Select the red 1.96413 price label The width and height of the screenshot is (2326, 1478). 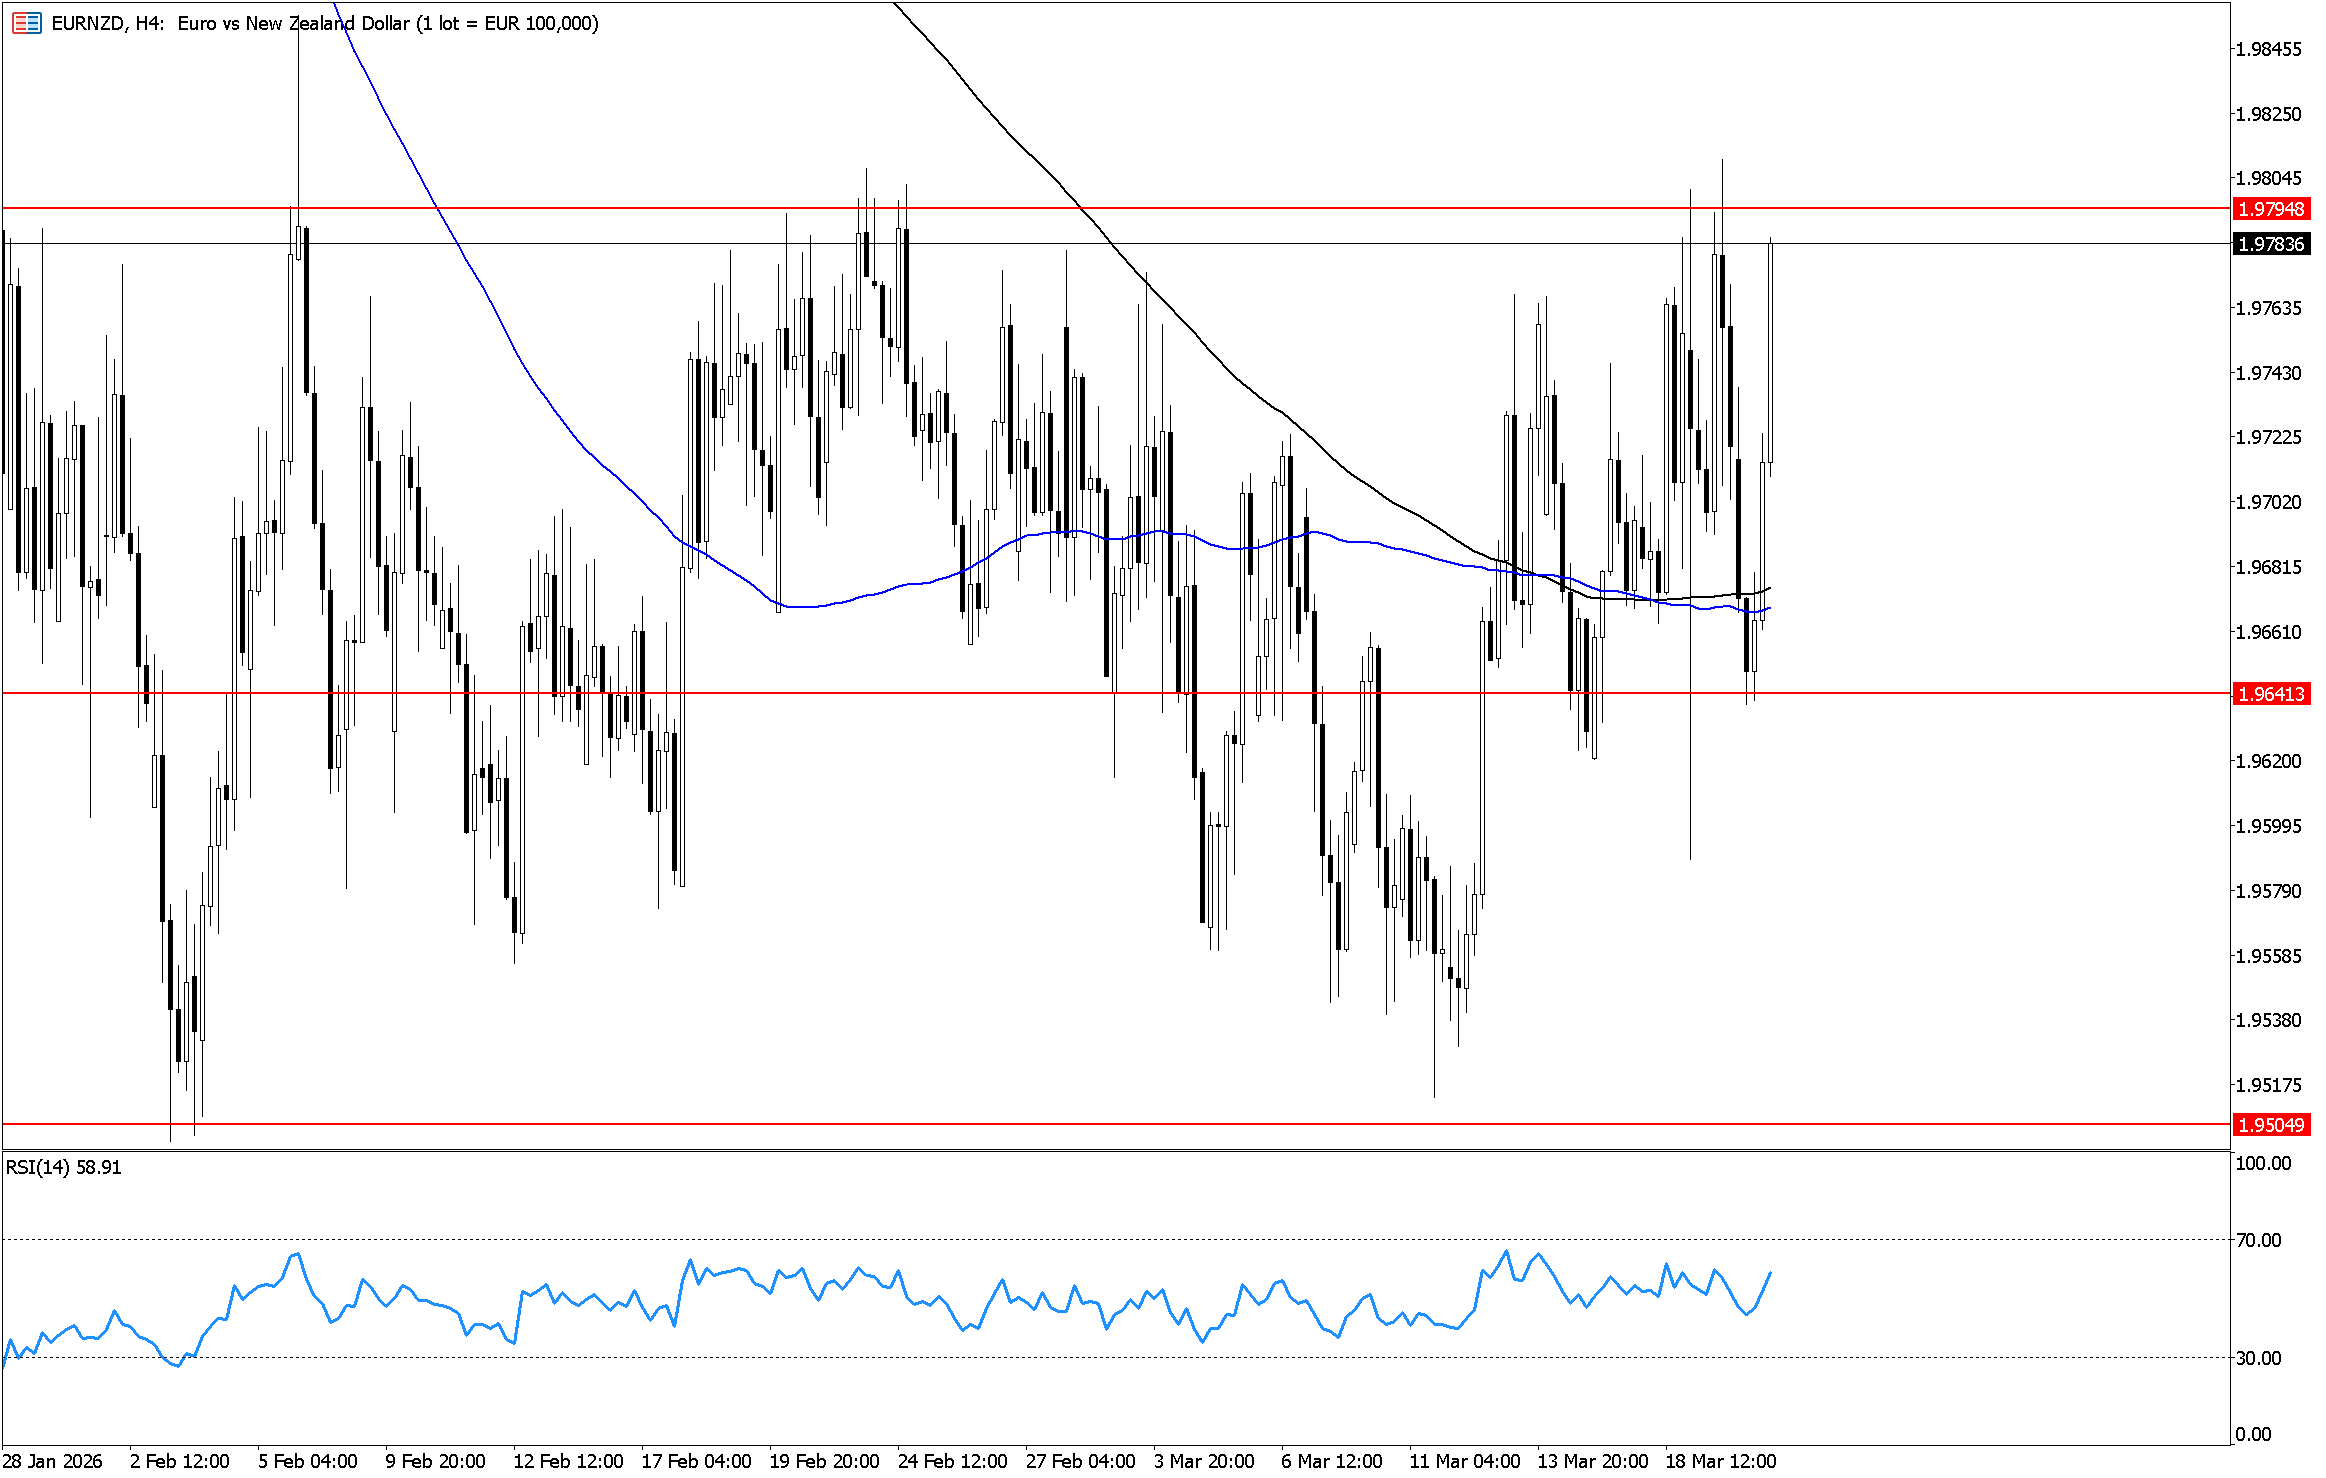tap(2270, 694)
